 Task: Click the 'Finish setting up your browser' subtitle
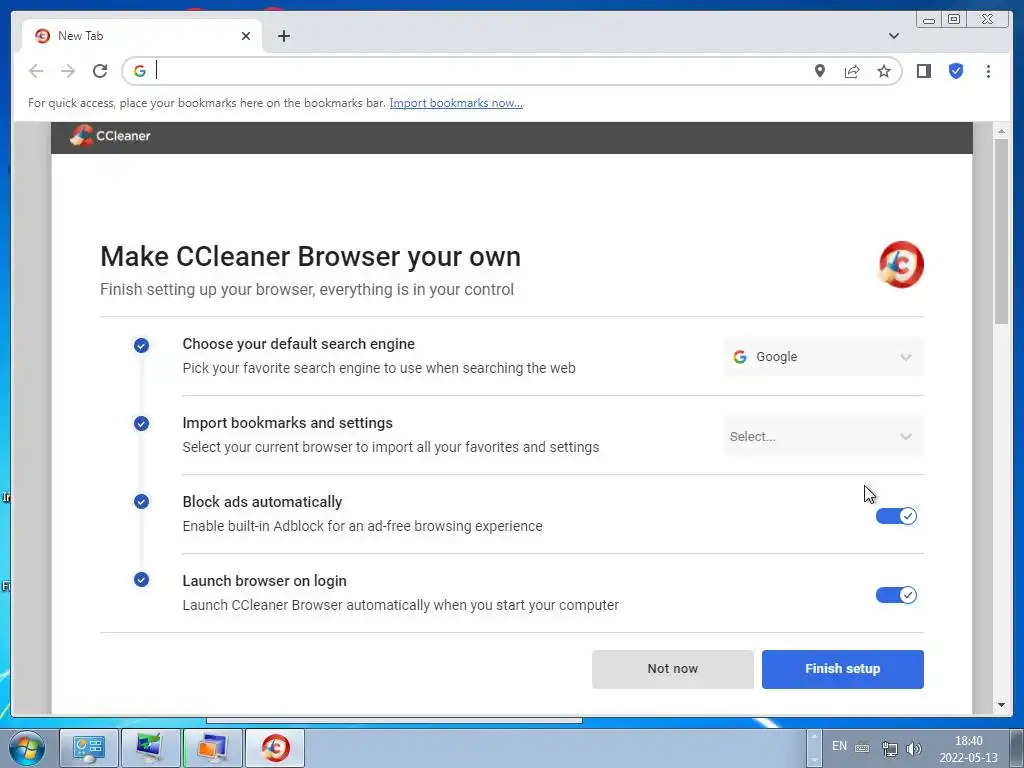(x=307, y=290)
